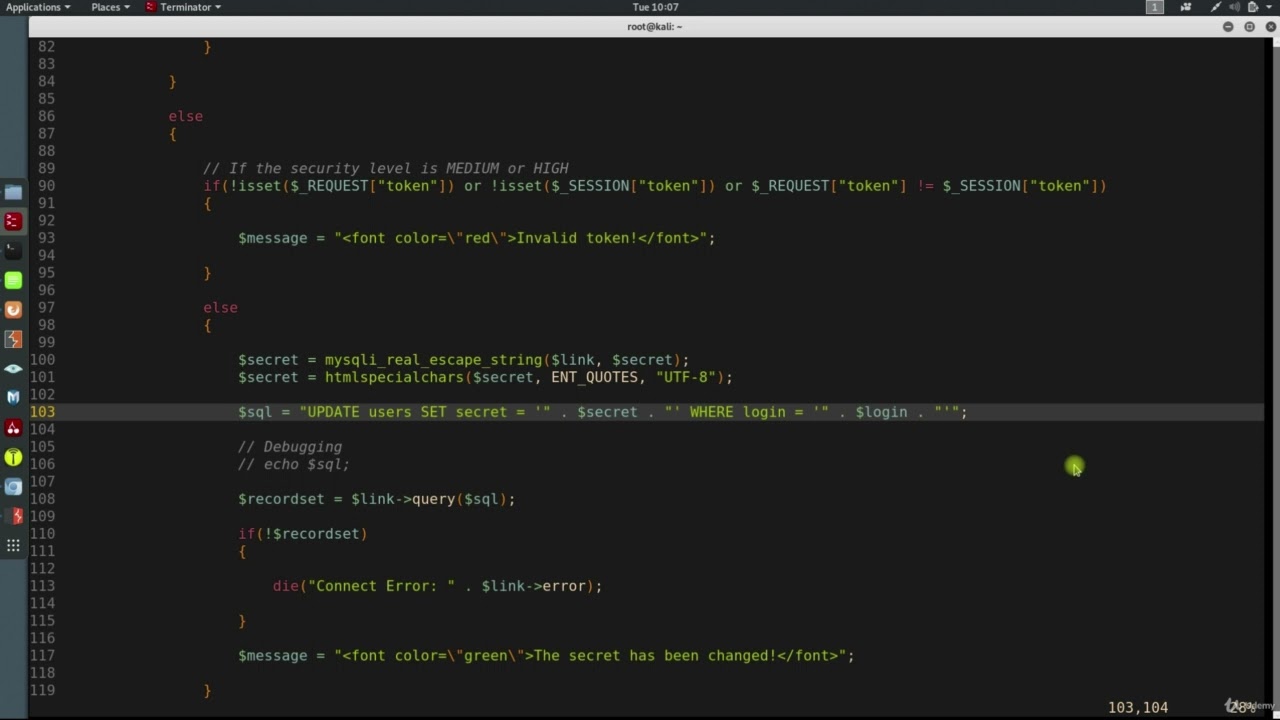Click the volume speaker tray icon

pos(1234,7)
